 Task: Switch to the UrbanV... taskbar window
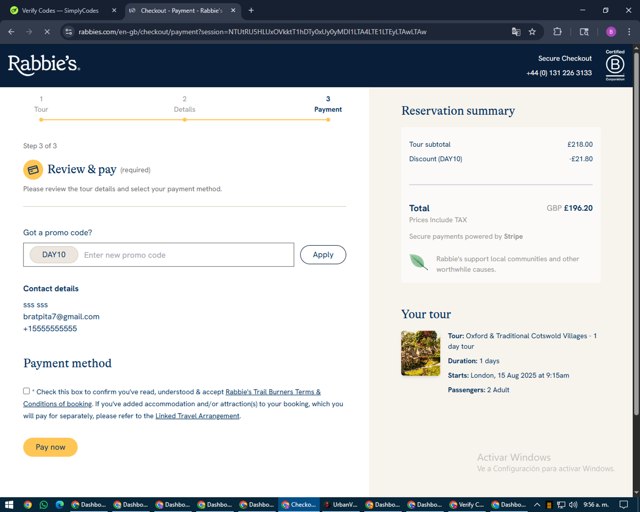tap(341, 505)
